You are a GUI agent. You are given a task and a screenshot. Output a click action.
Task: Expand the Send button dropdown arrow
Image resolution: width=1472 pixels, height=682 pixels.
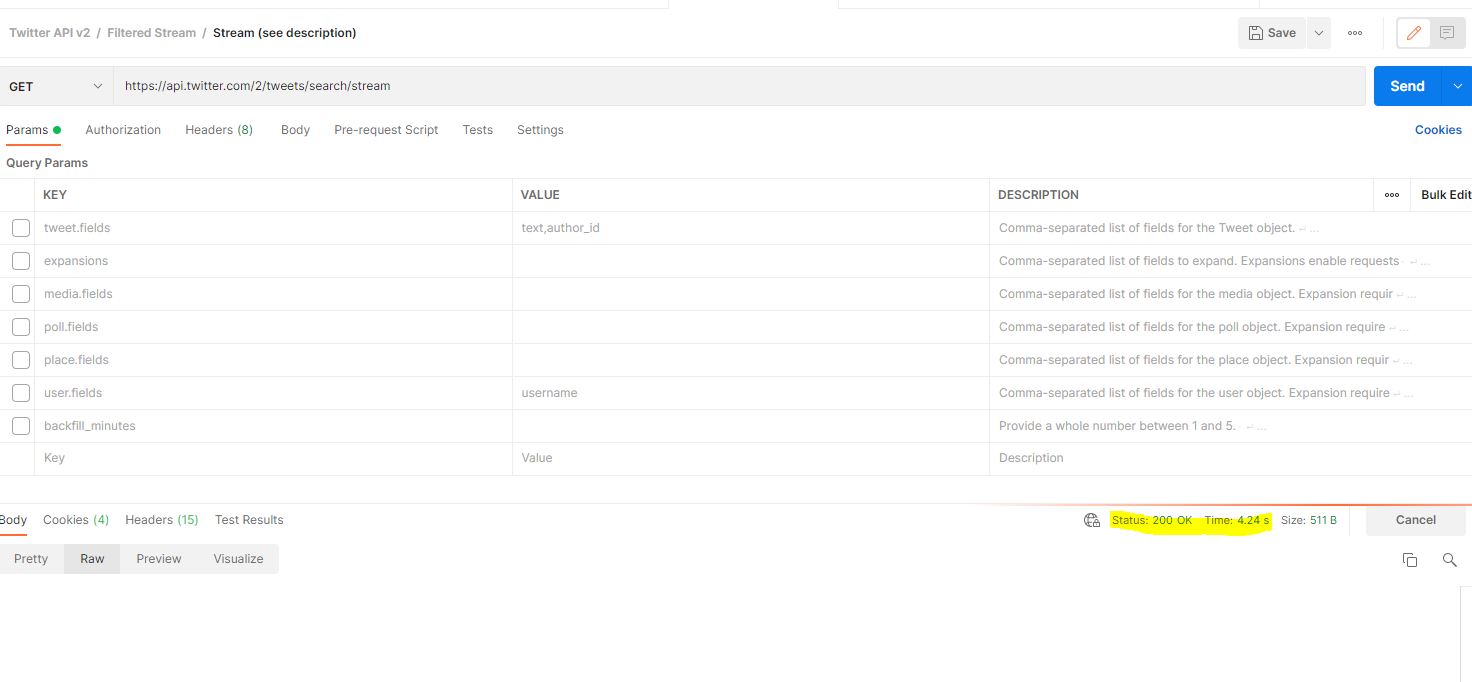coord(1457,86)
